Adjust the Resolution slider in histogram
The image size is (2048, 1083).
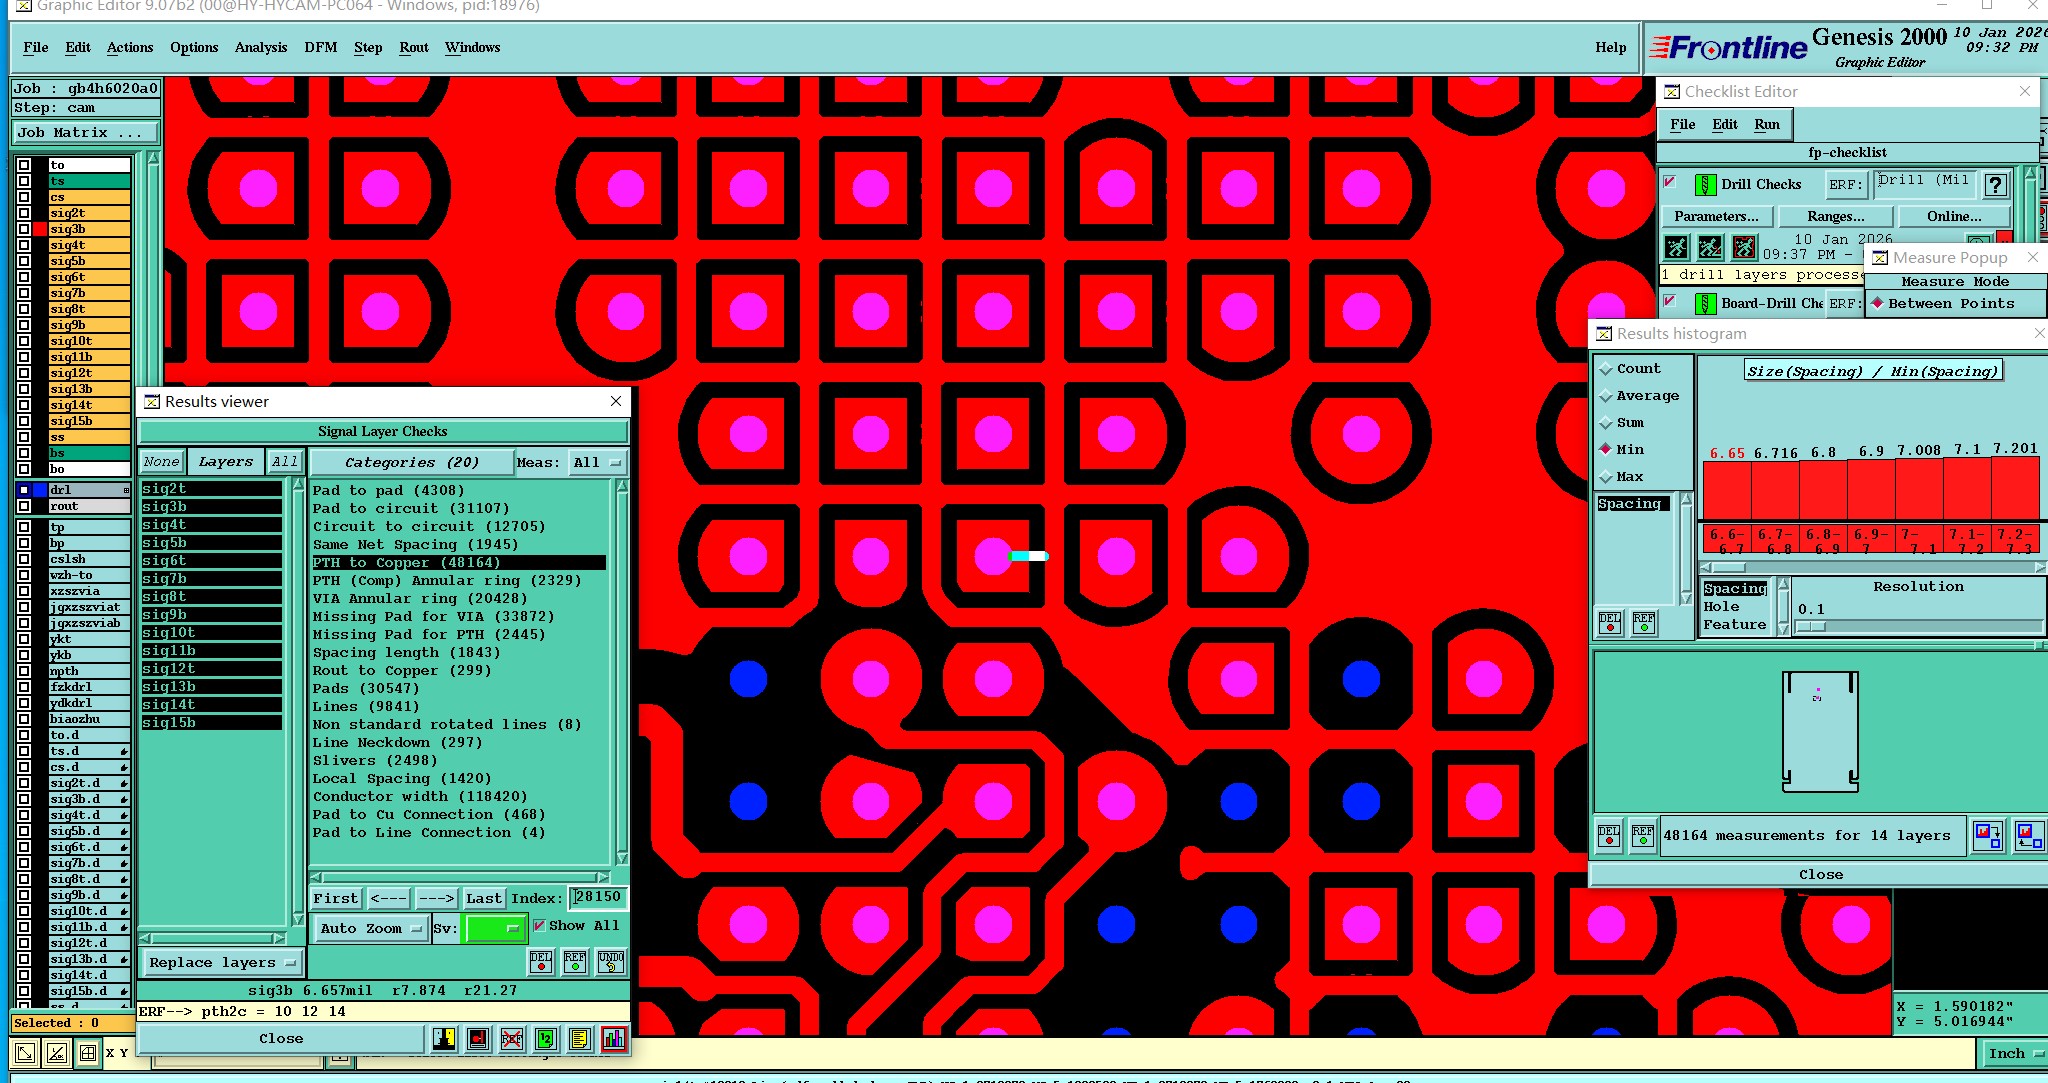pyautogui.click(x=1811, y=626)
